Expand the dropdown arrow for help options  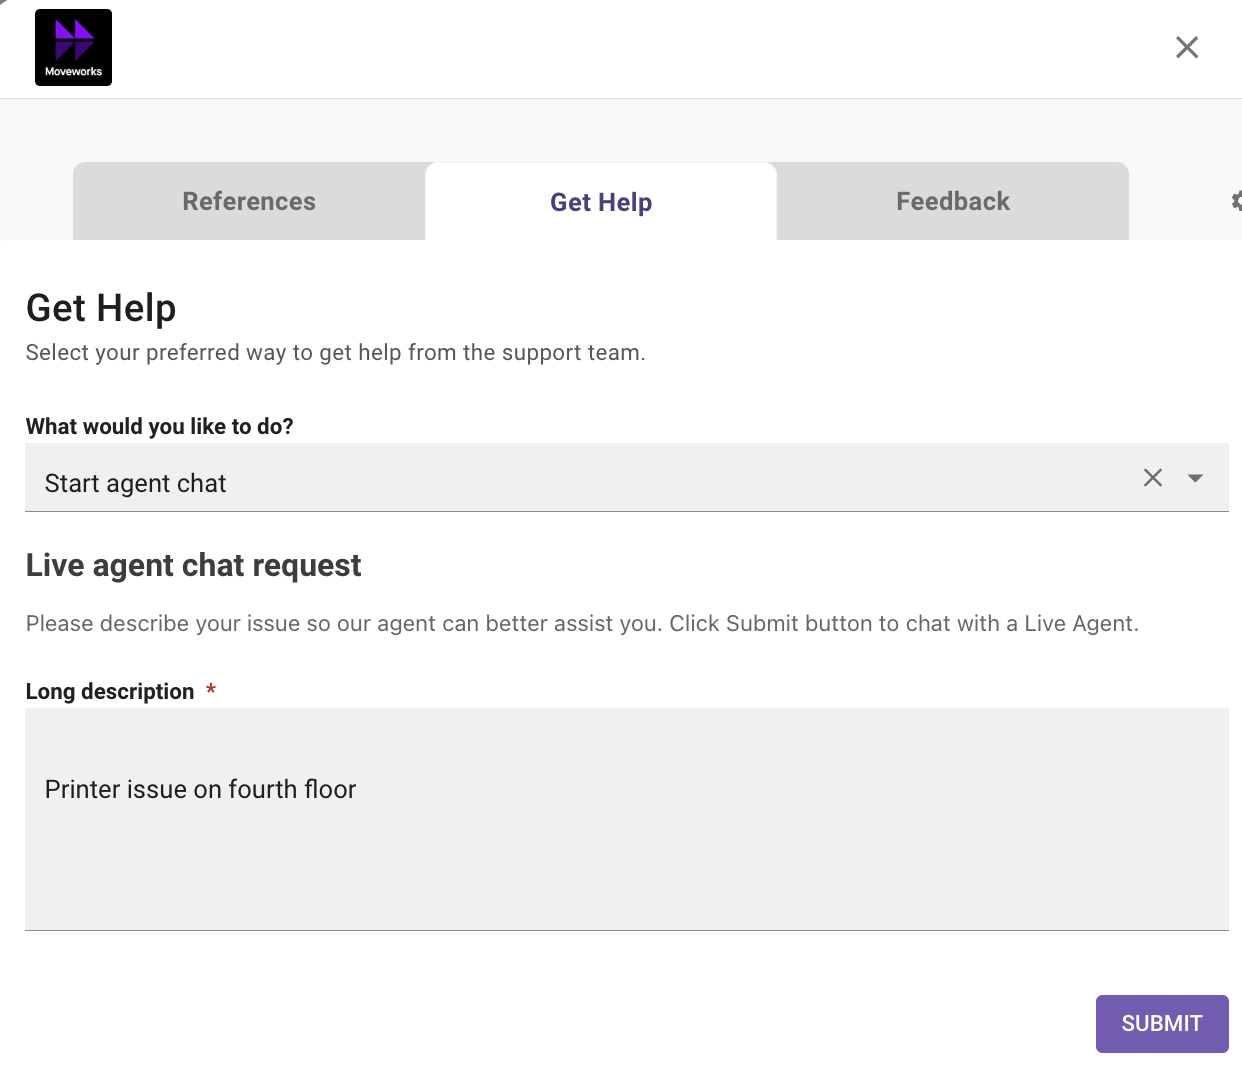(1195, 478)
